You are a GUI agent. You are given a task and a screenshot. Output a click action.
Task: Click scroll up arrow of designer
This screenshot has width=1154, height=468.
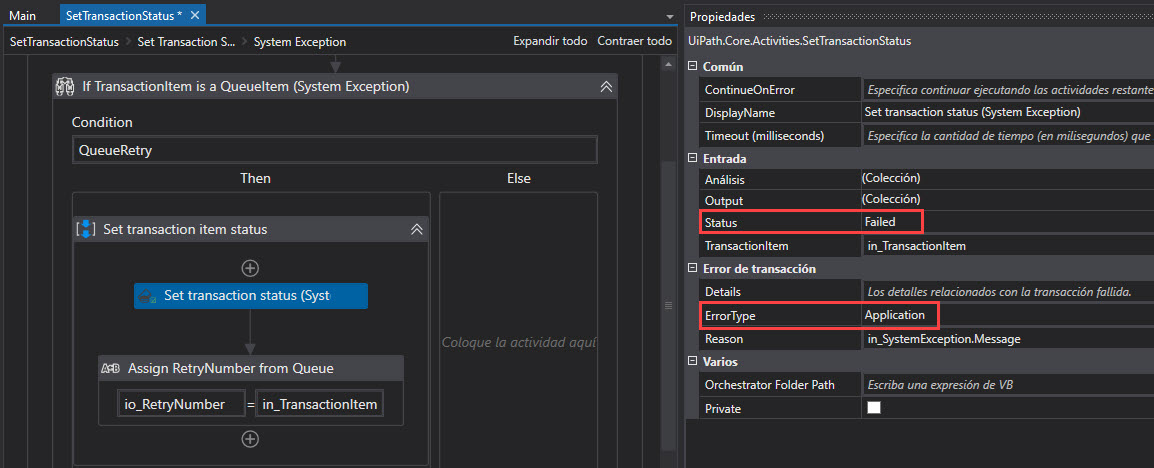(x=668, y=65)
